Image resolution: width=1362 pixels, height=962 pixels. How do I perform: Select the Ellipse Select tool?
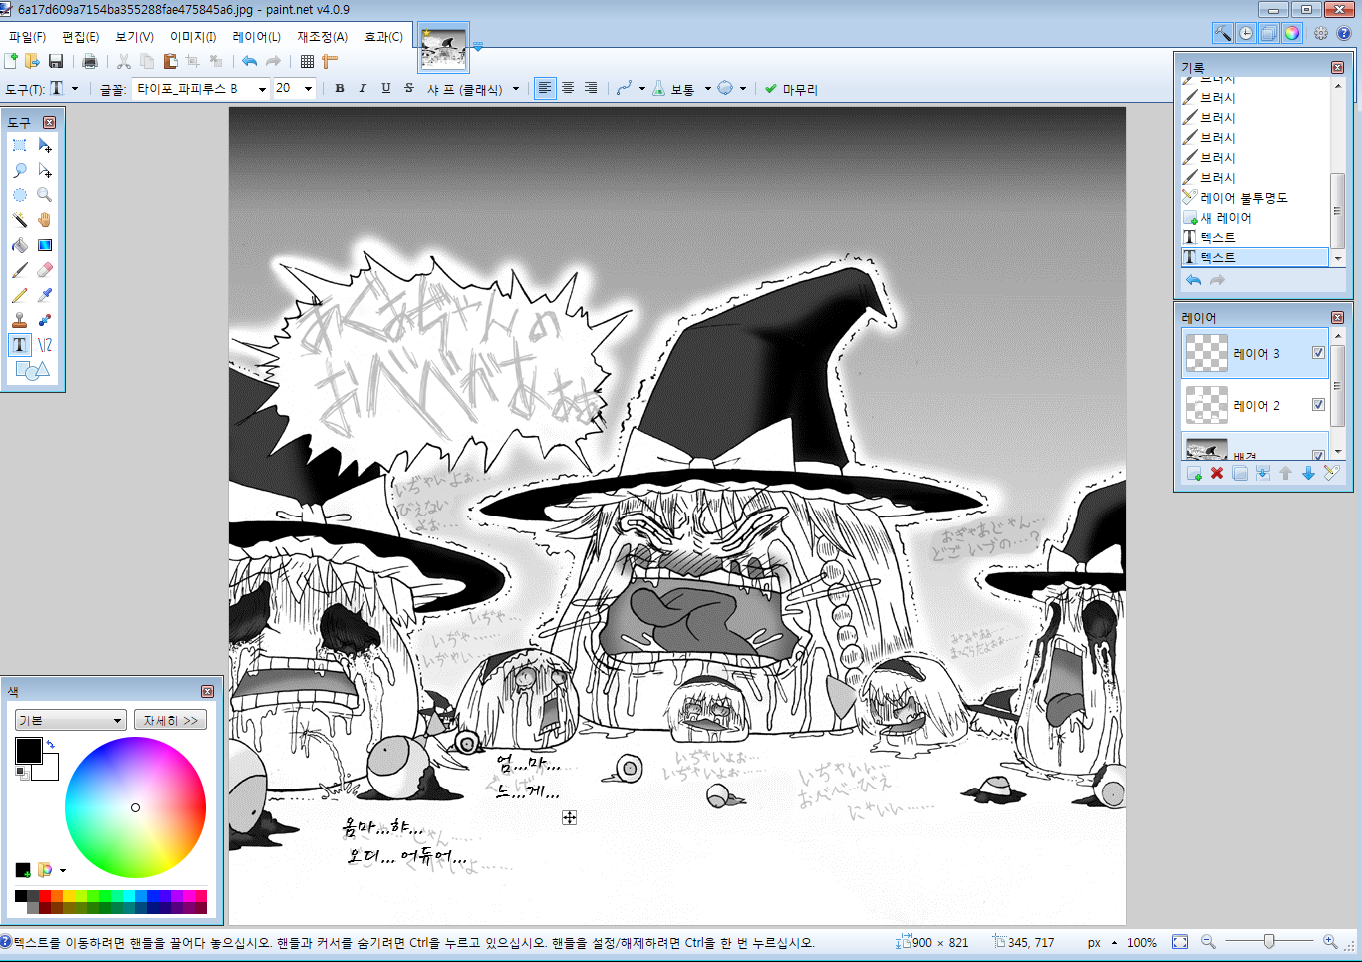(20, 195)
